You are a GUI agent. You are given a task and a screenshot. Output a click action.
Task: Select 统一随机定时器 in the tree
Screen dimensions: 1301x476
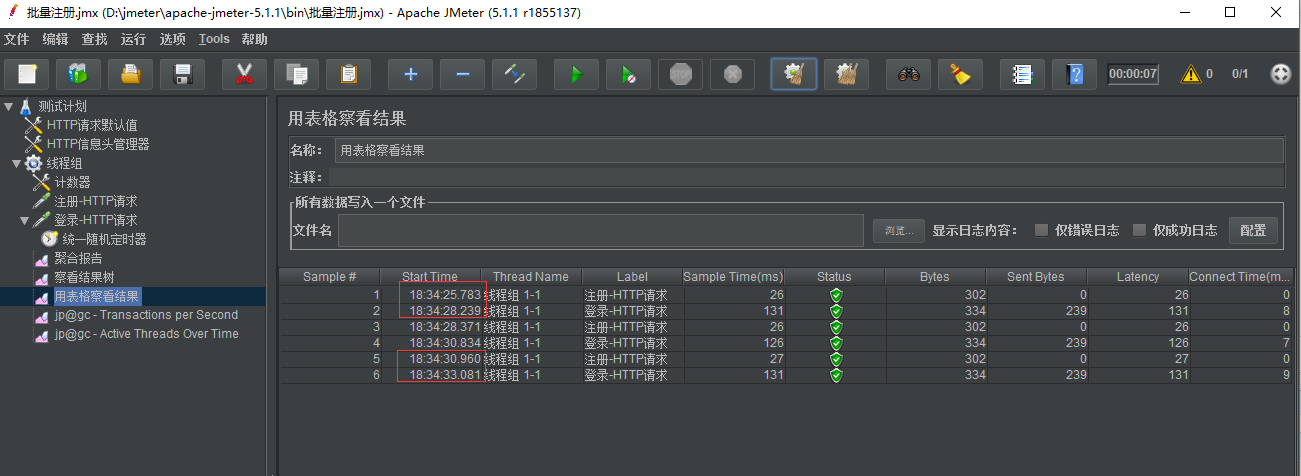point(104,239)
